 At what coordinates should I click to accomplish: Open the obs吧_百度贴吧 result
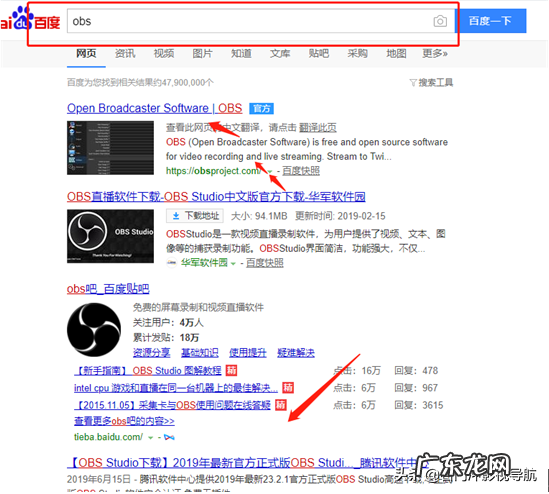click(x=108, y=289)
